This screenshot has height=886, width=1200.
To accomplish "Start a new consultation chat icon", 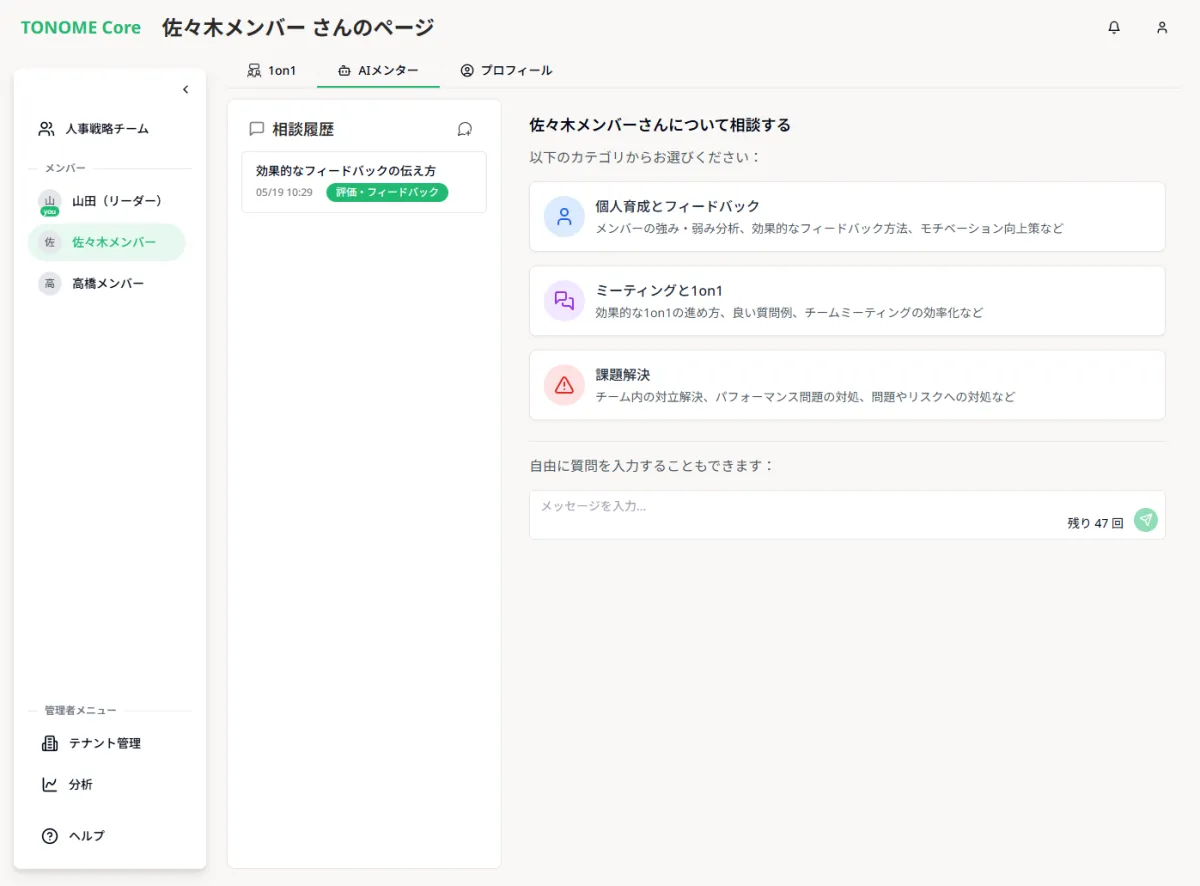I will (x=464, y=129).
